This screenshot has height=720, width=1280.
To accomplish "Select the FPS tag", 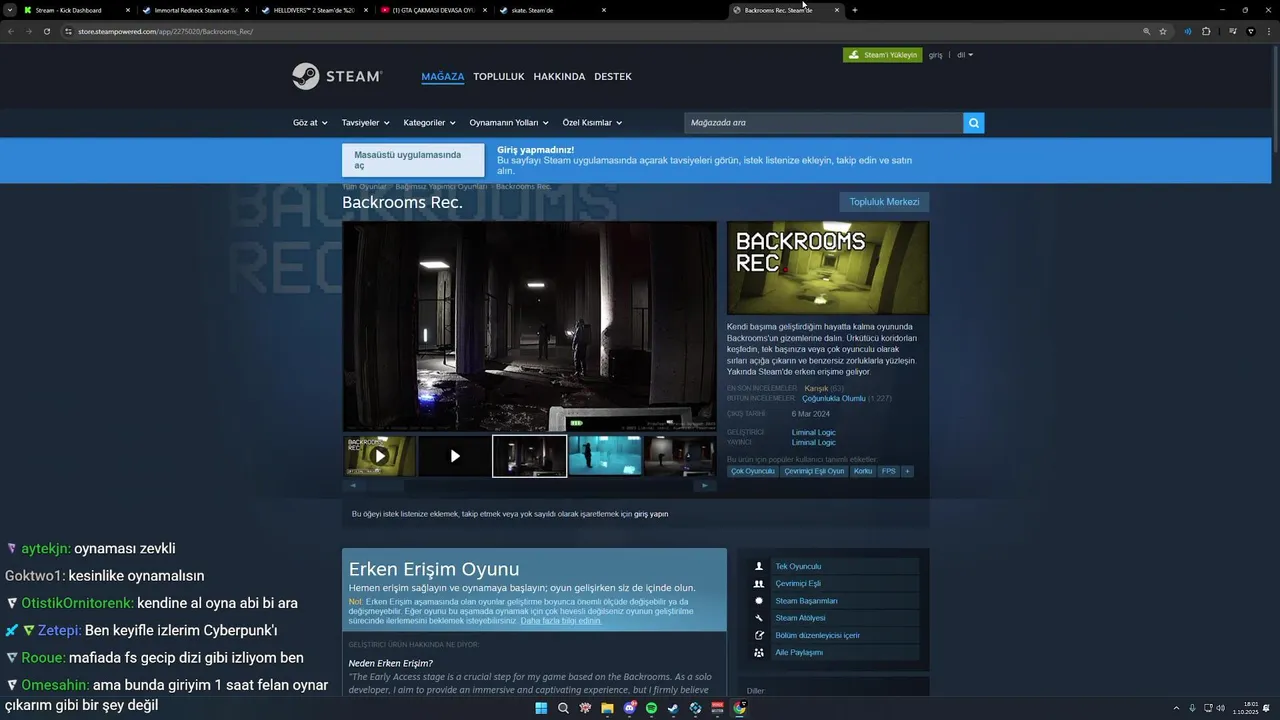I will (888, 471).
